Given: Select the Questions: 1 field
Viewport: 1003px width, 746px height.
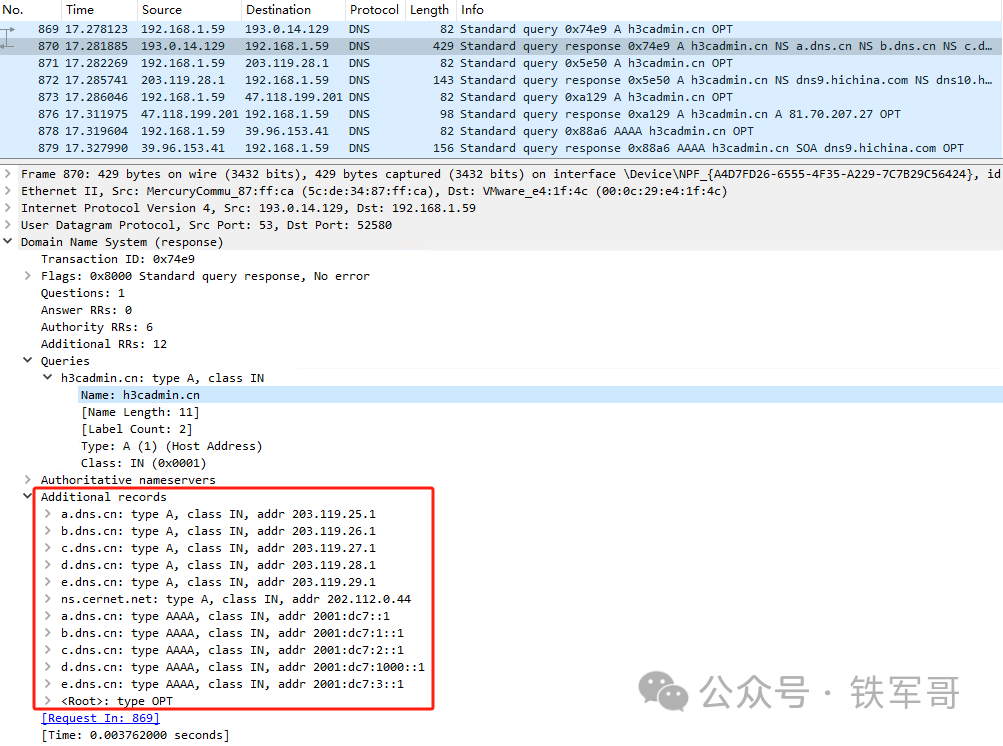Looking at the screenshot, I should tap(83, 292).
